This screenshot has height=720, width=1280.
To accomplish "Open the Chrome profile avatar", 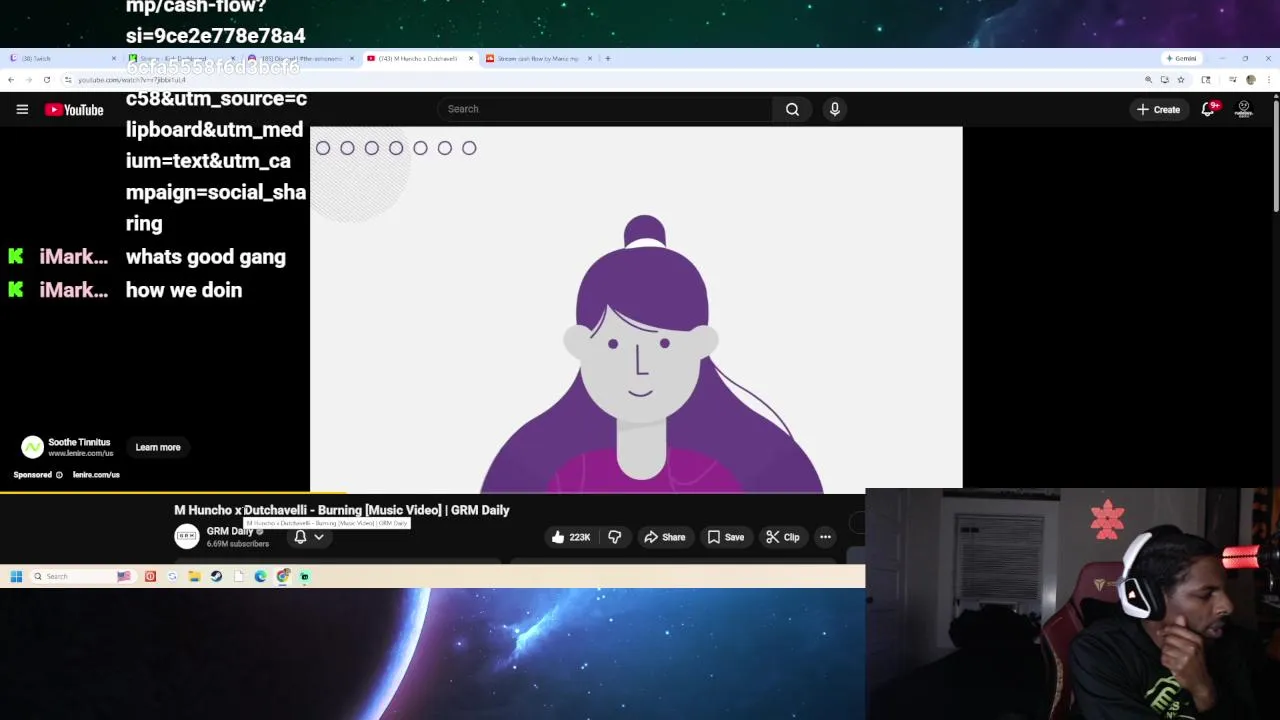I will [x=1251, y=80].
